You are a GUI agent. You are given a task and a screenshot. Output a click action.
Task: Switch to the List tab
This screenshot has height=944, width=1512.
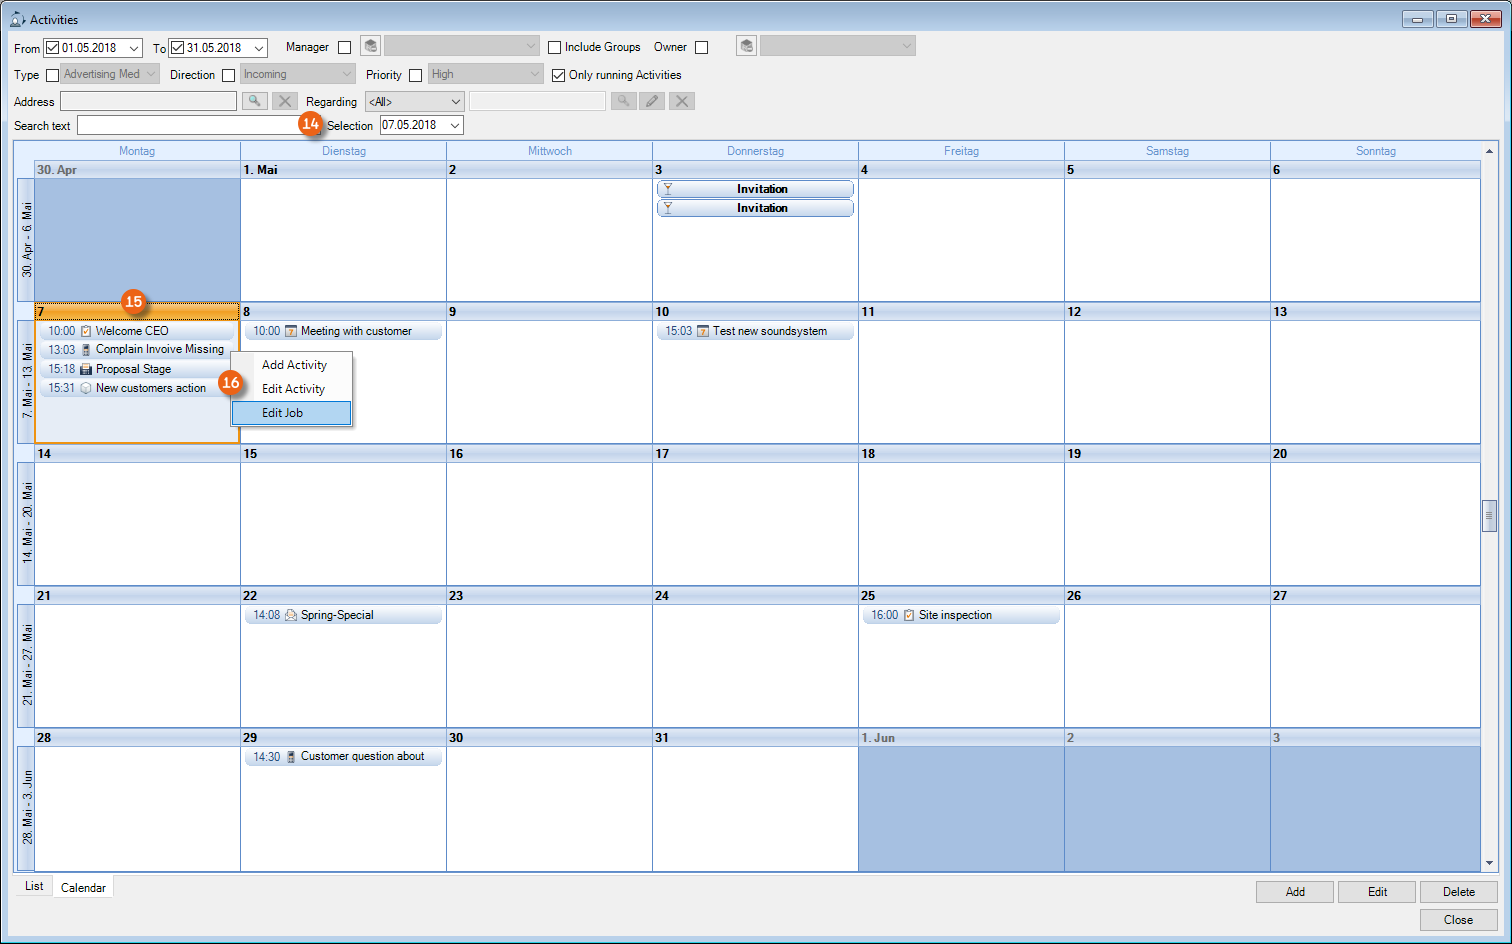tap(34, 886)
